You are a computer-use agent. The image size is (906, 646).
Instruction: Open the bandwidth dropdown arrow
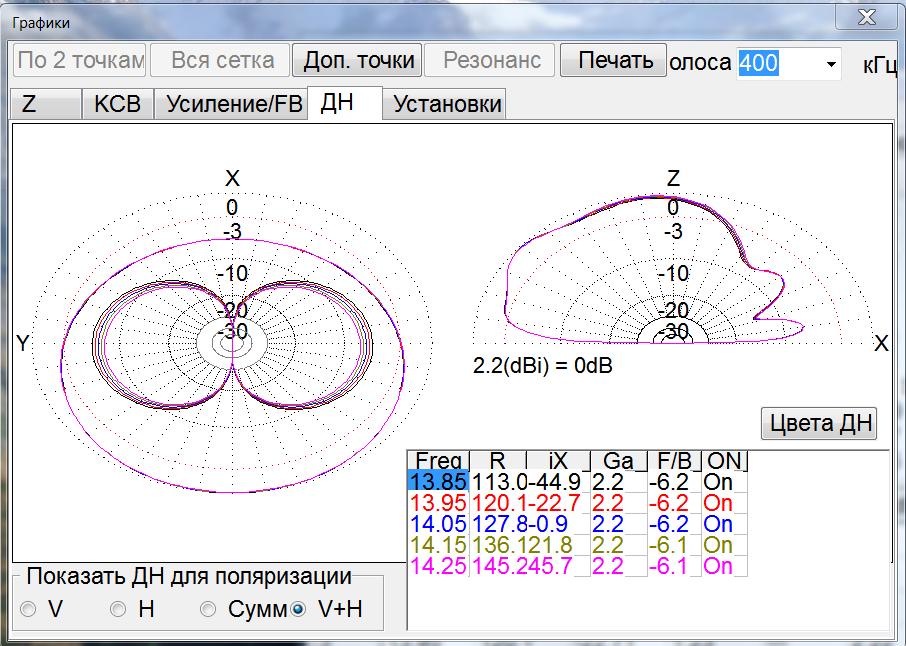(x=831, y=64)
